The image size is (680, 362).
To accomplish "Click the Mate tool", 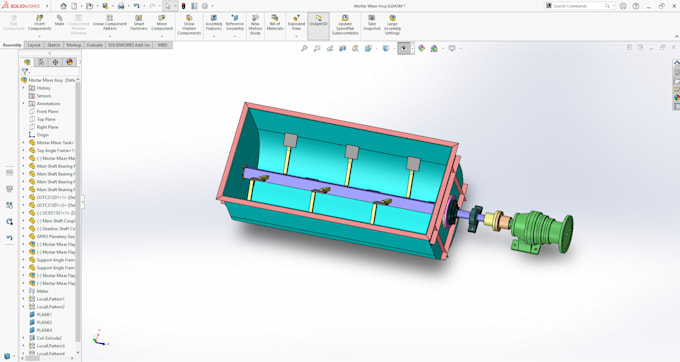I will point(59,20).
